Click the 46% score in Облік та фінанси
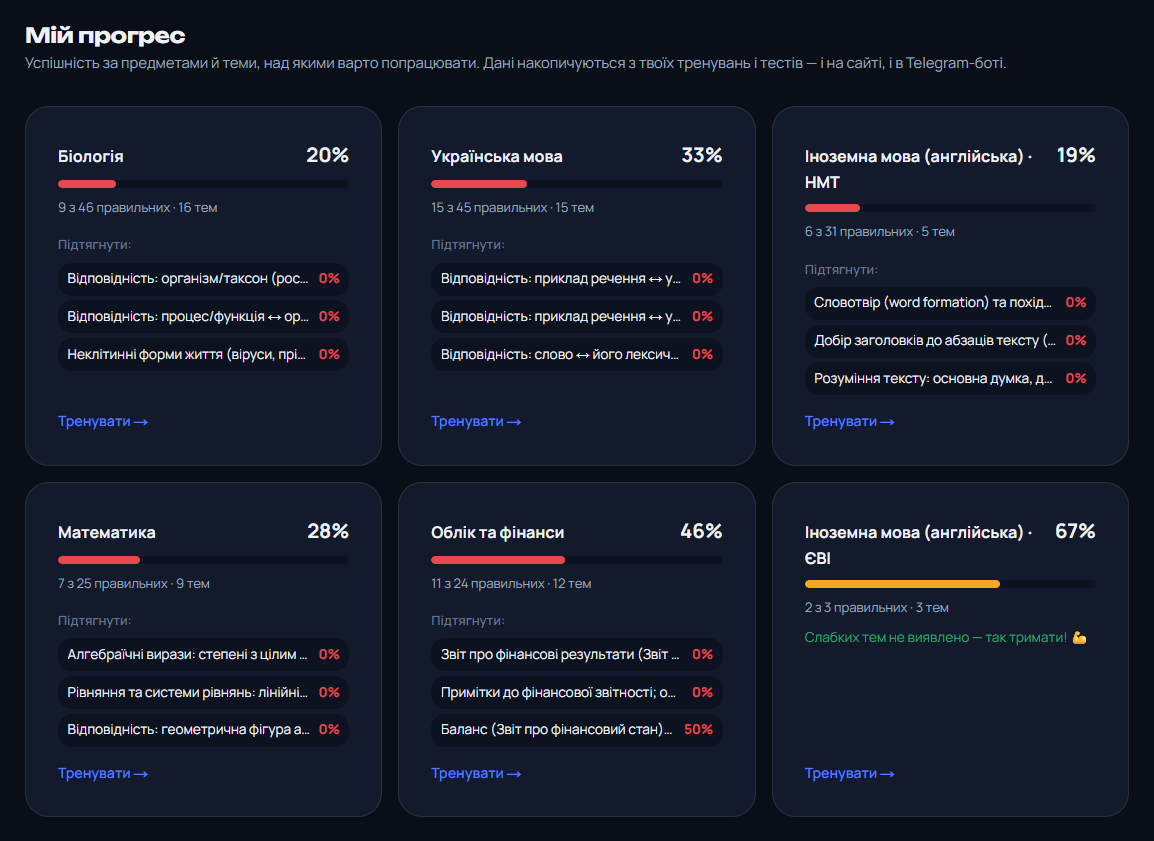 coord(701,531)
